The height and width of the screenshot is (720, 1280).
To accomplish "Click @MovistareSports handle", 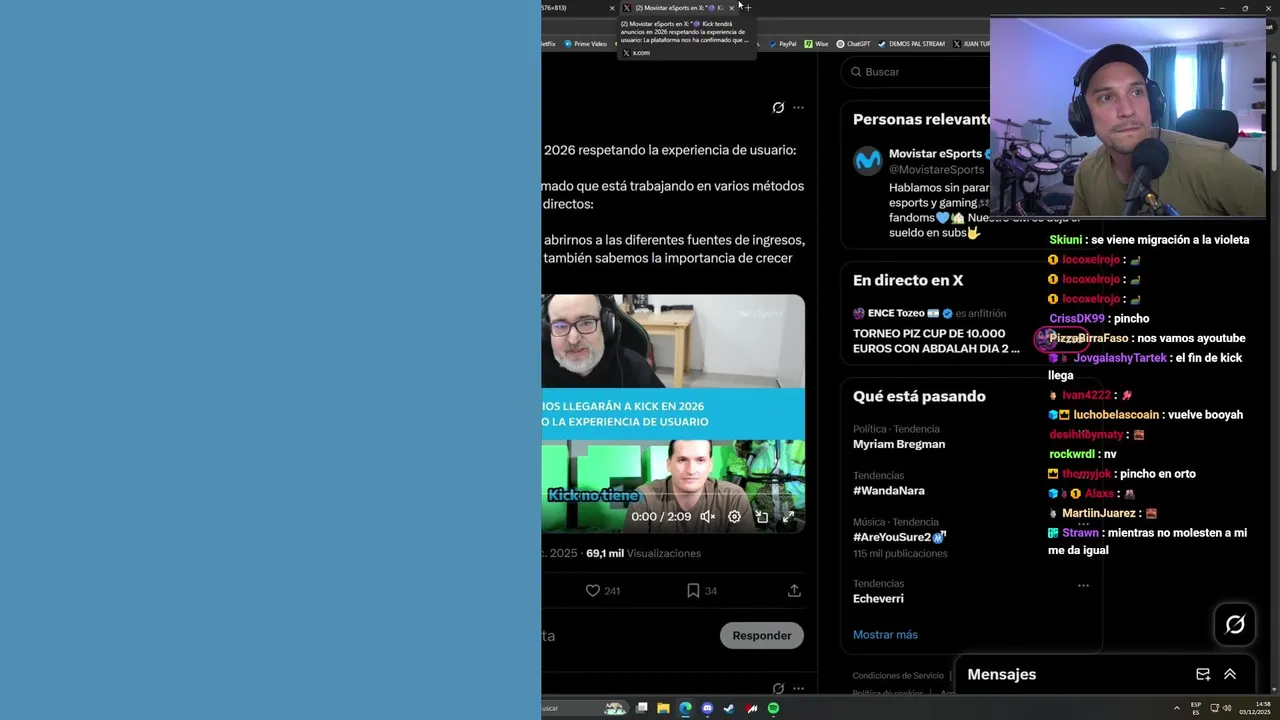I will (x=936, y=170).
